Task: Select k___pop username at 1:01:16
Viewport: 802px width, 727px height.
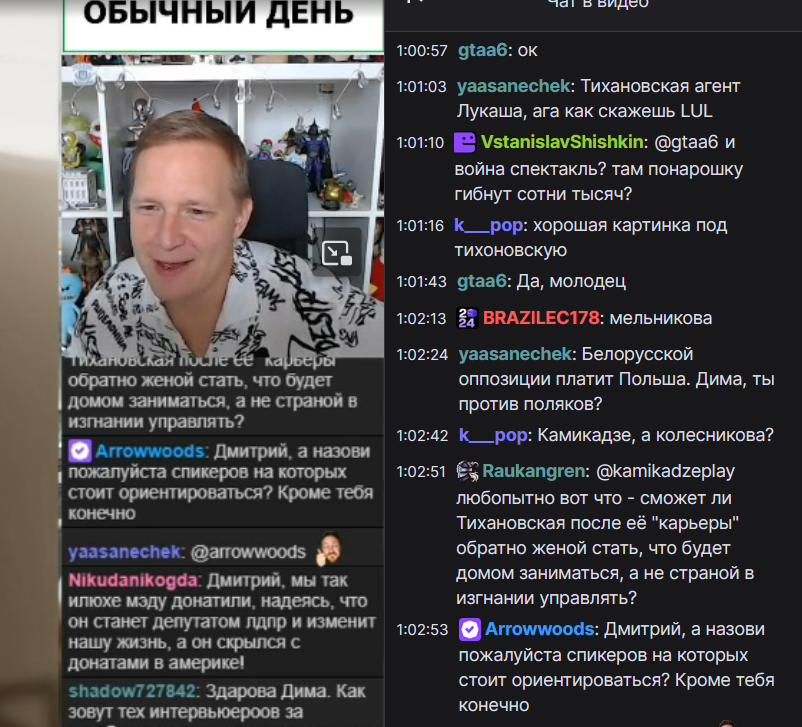Action: point(488,225)
